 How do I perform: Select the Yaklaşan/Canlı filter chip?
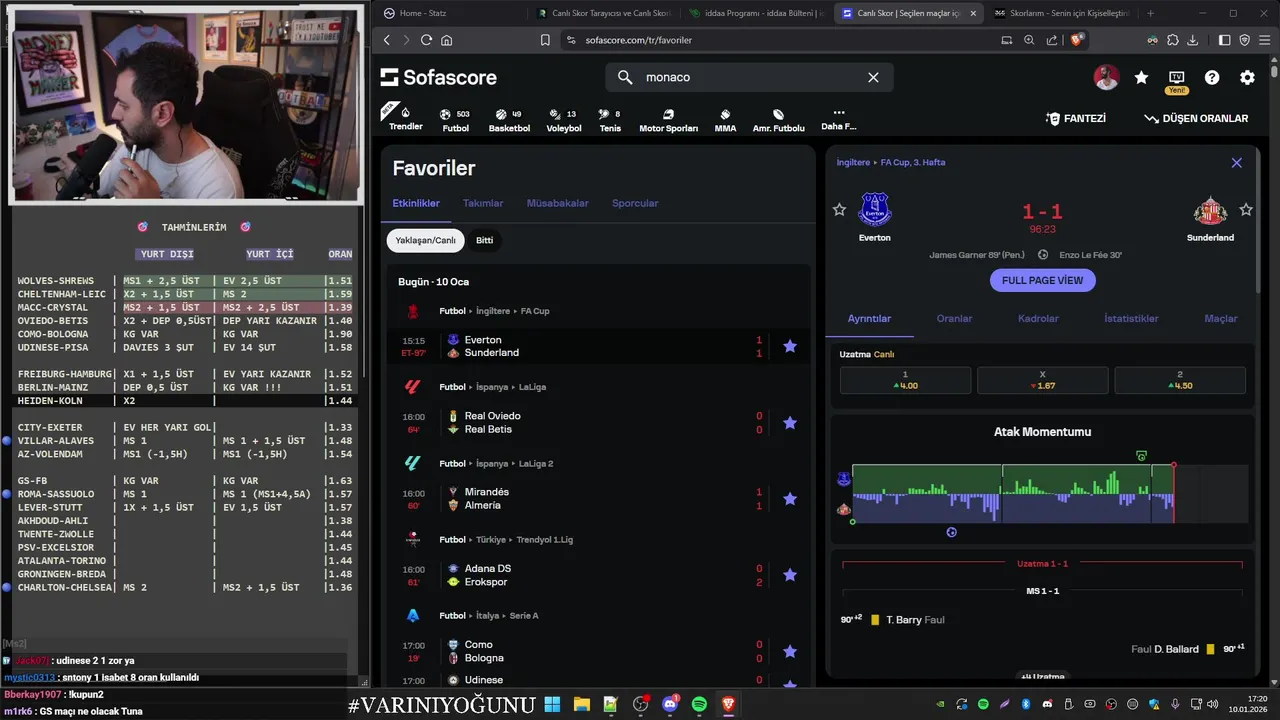pos(425,240)
